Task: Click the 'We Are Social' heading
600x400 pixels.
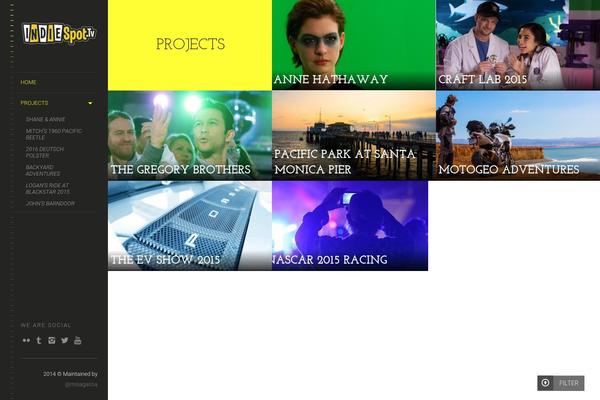Action: (46, 325)
